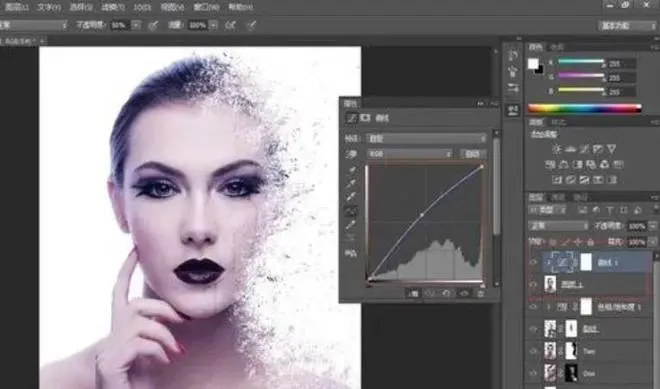Hide the Curves 1 adjustment layer
Viewport: 660px width, 389px height.
(533, 262)
